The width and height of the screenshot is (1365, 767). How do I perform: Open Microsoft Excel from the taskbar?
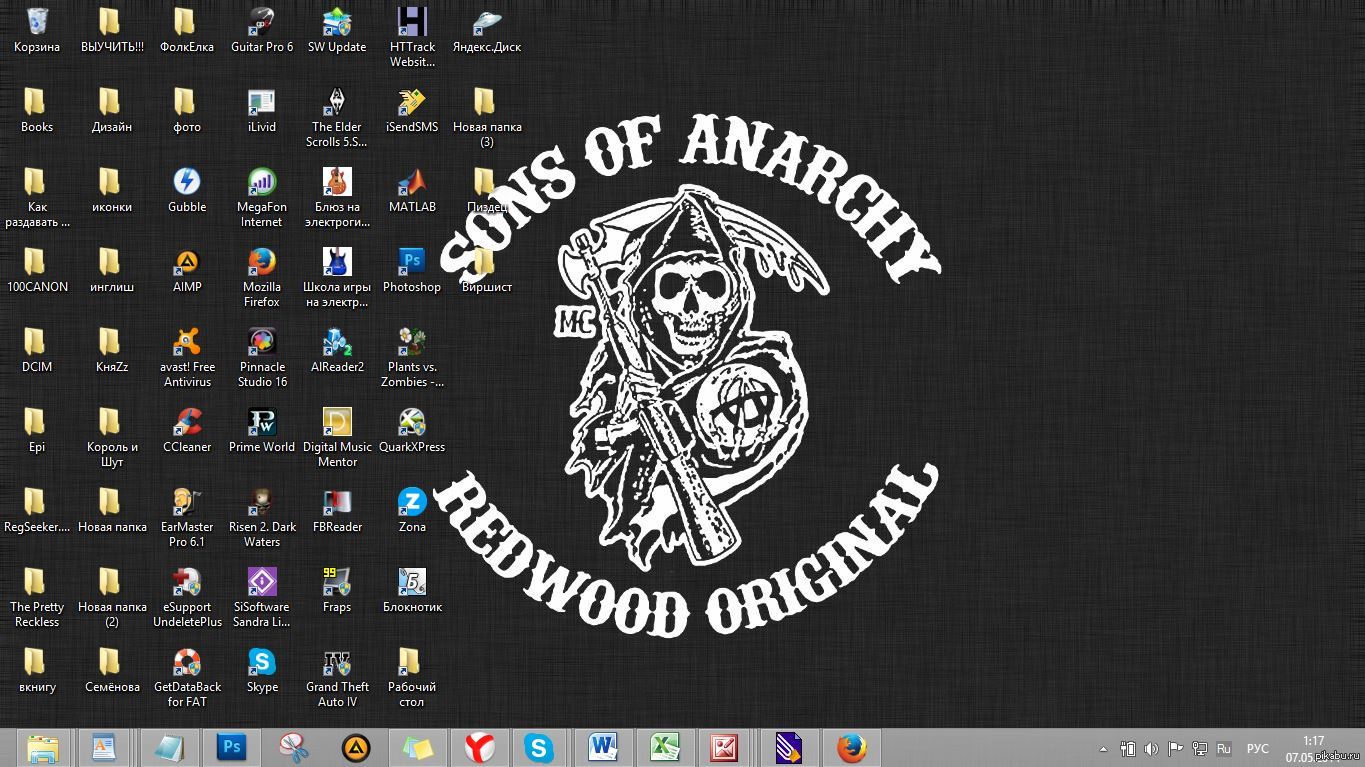click(x=665, y=748)
